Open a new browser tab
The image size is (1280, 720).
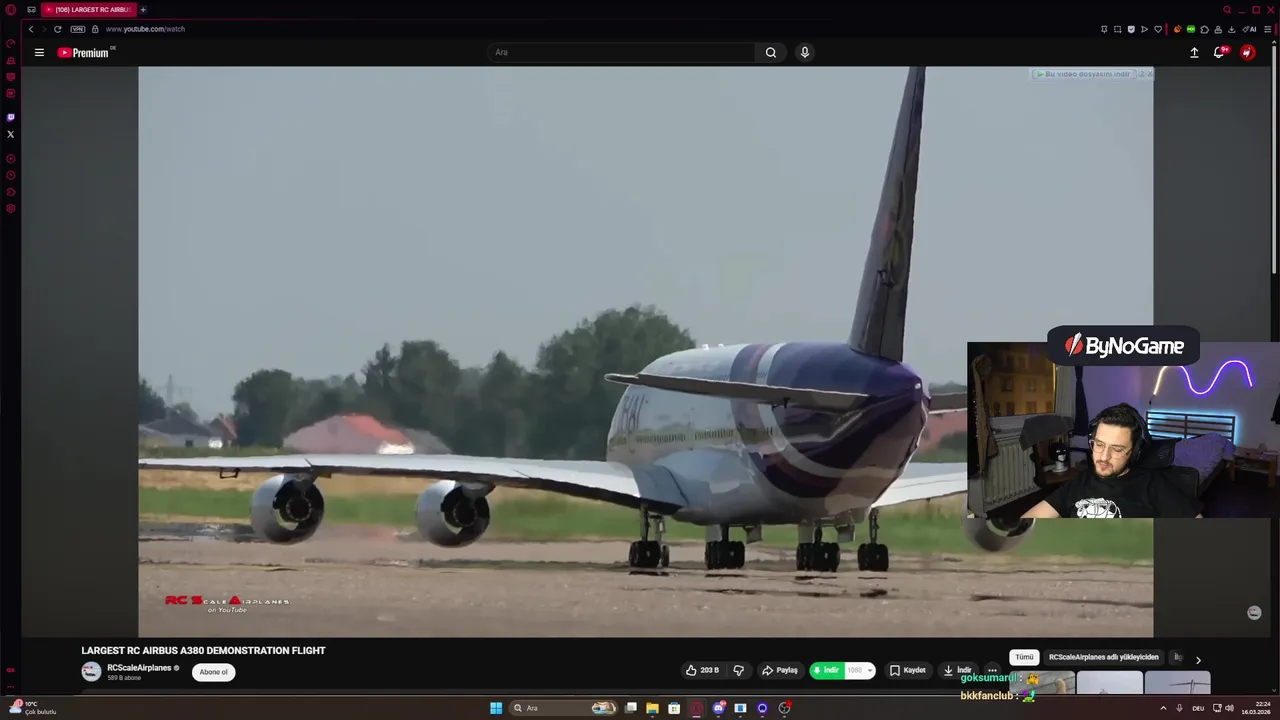point(143,10)
